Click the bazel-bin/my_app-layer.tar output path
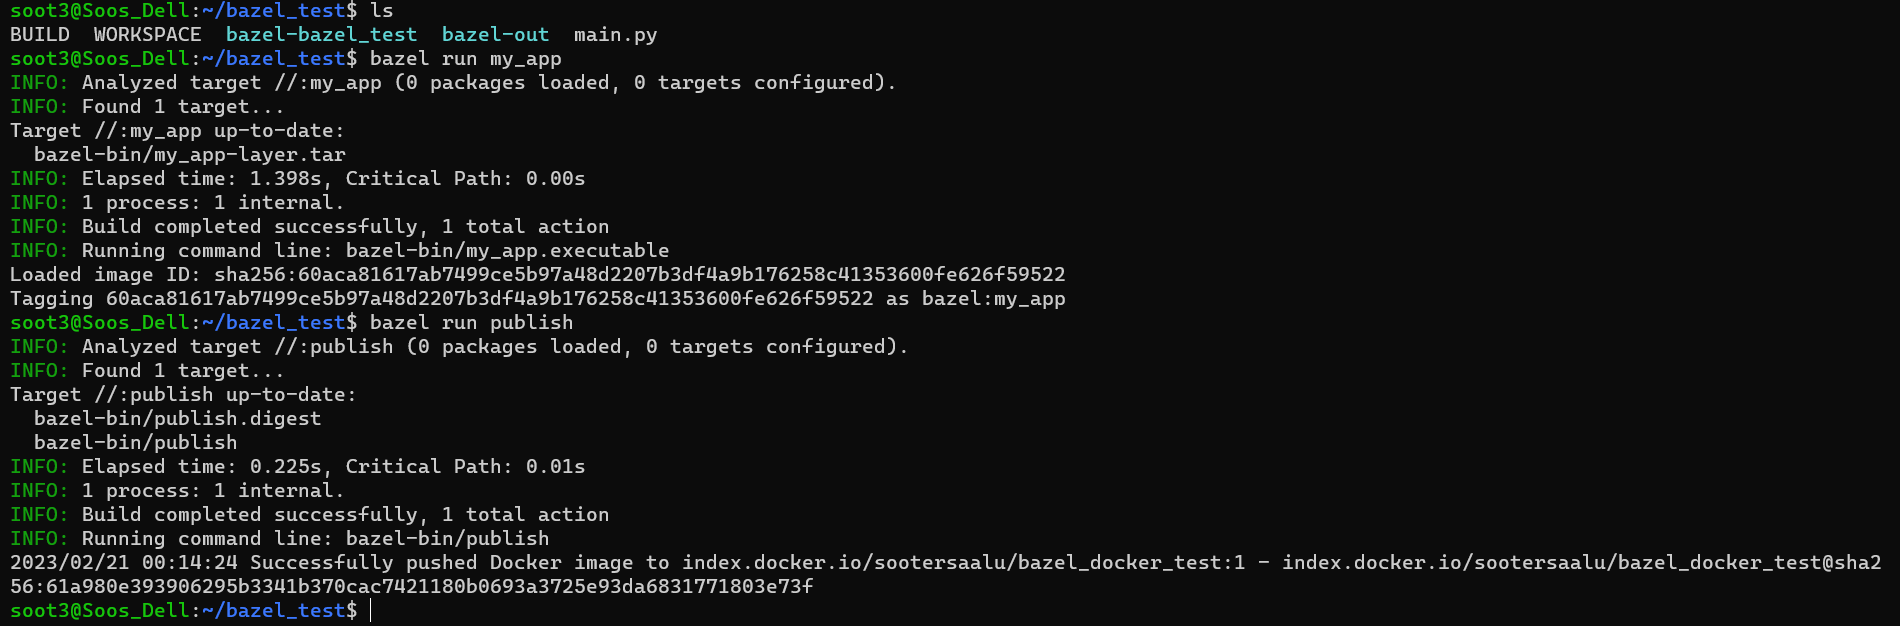 [190, 155]
